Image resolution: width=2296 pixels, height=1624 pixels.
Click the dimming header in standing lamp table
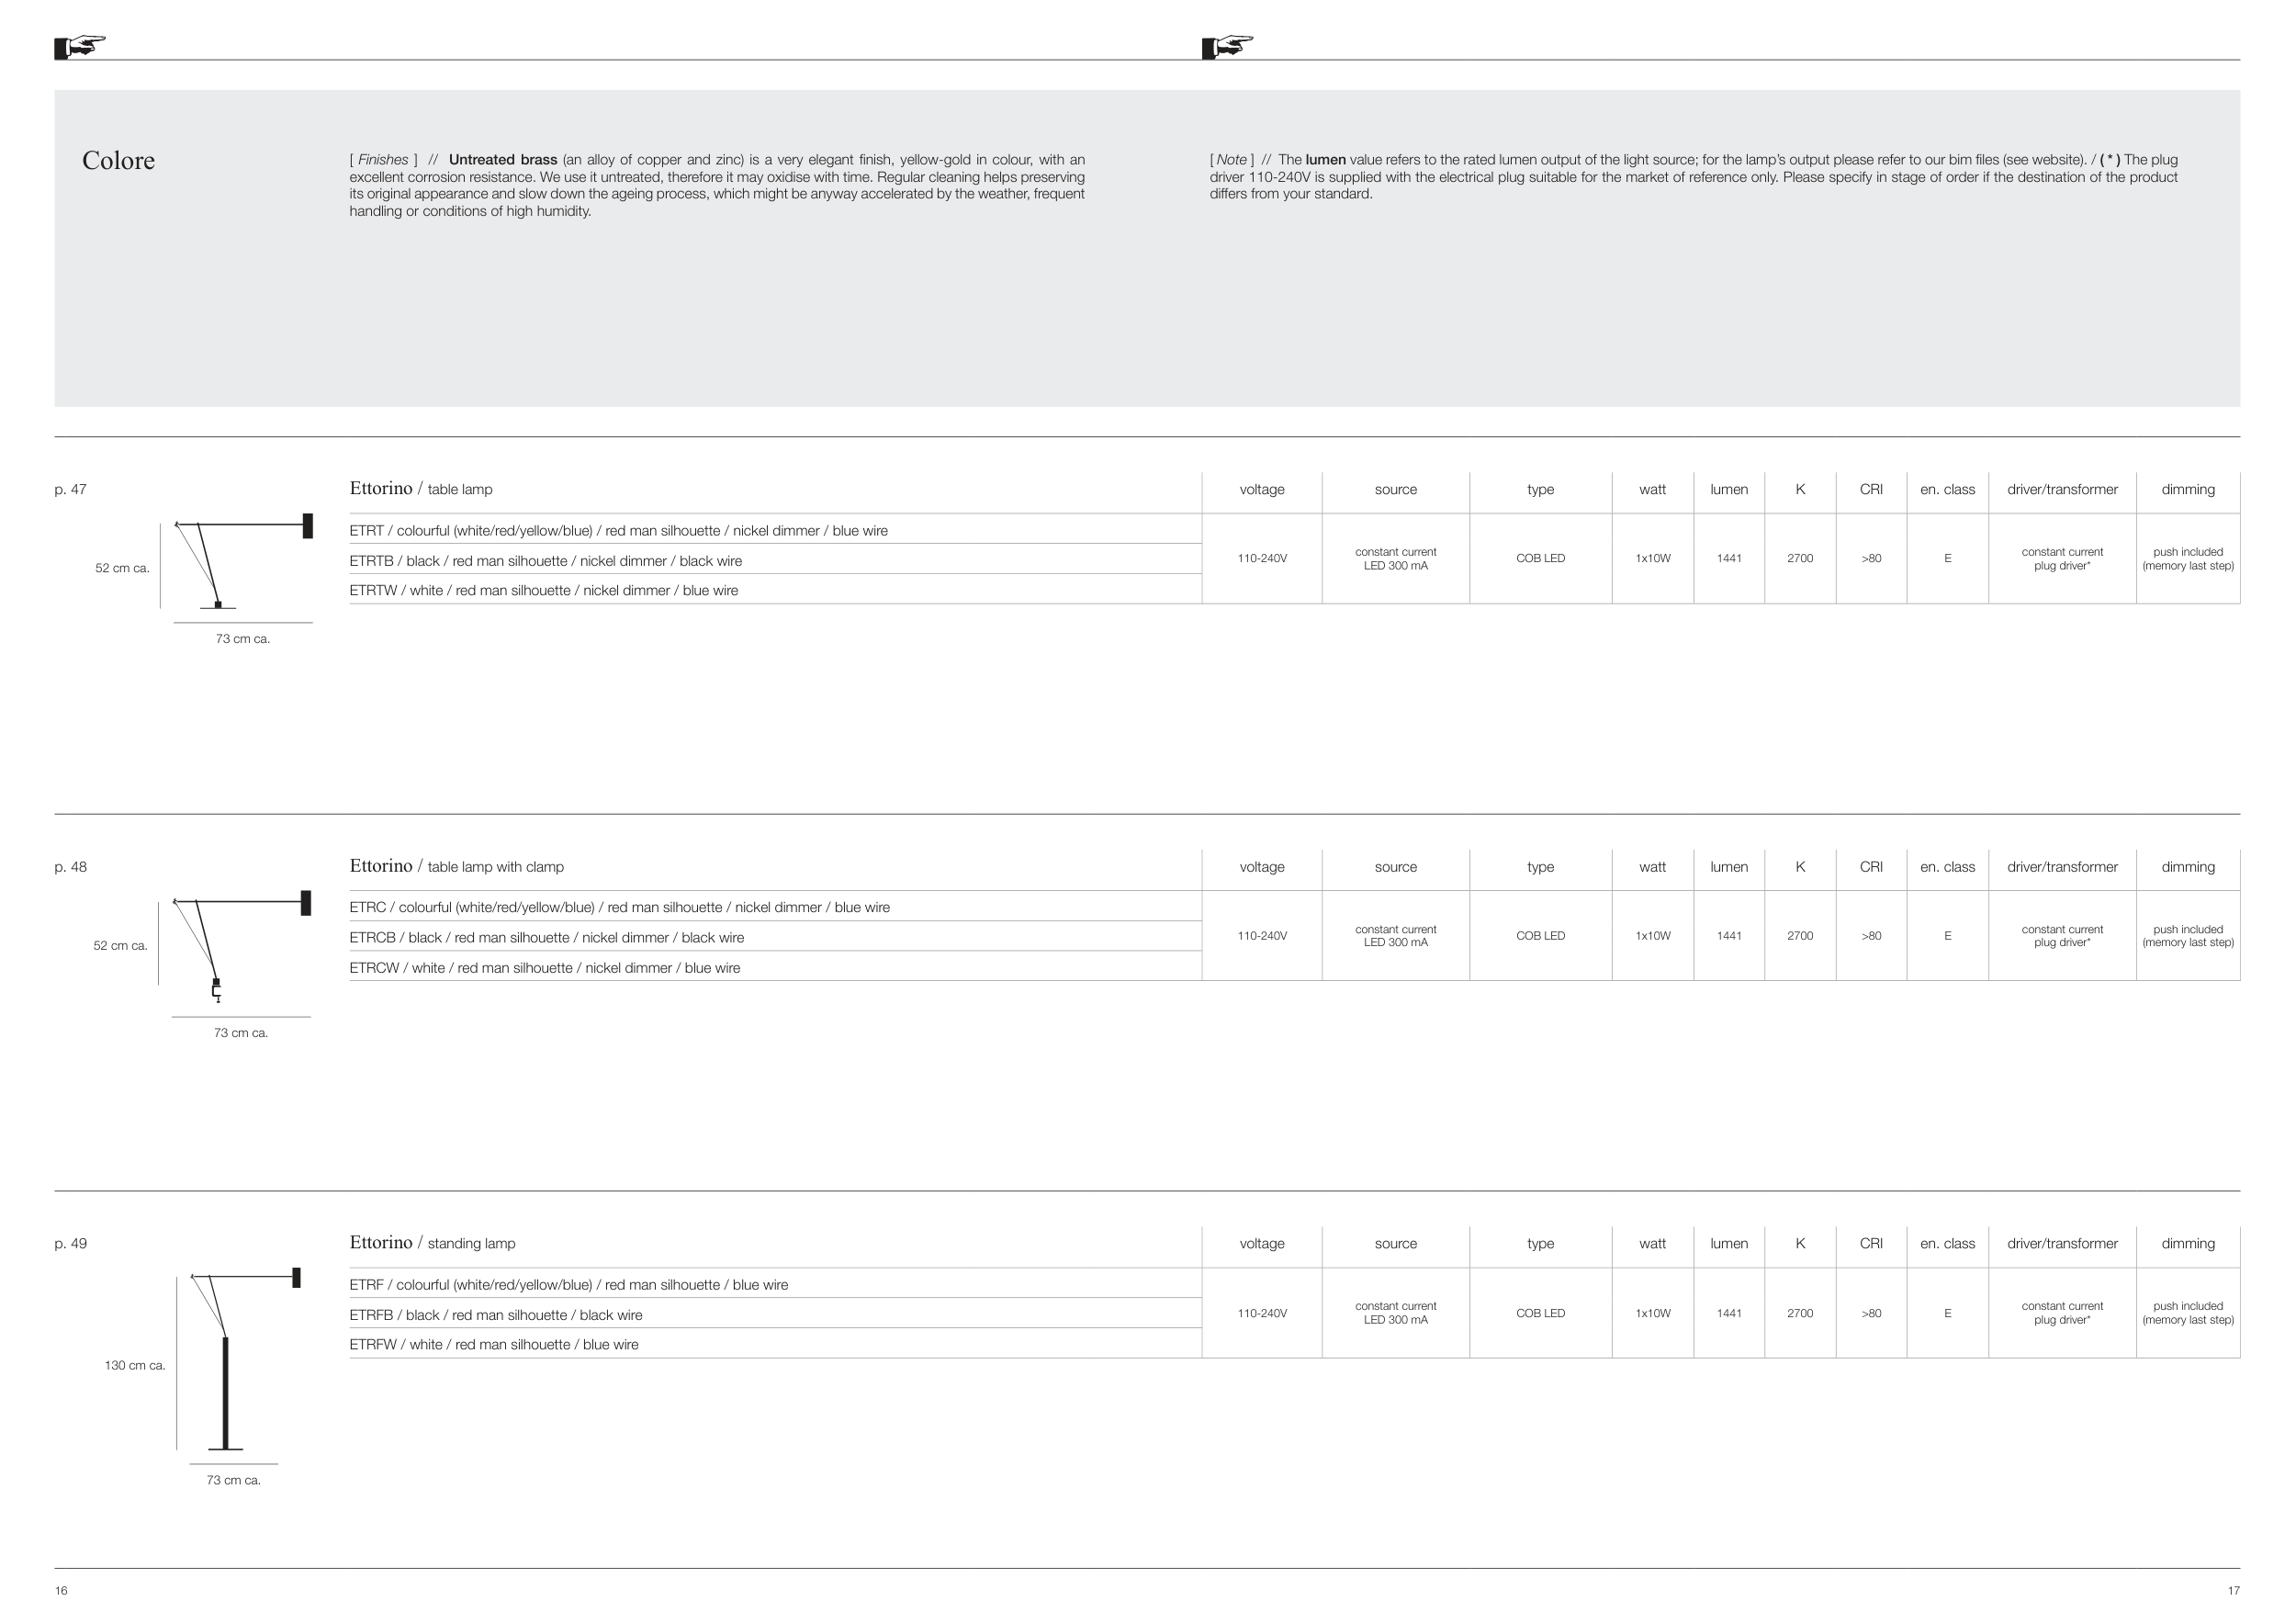pos(2187,1244)
